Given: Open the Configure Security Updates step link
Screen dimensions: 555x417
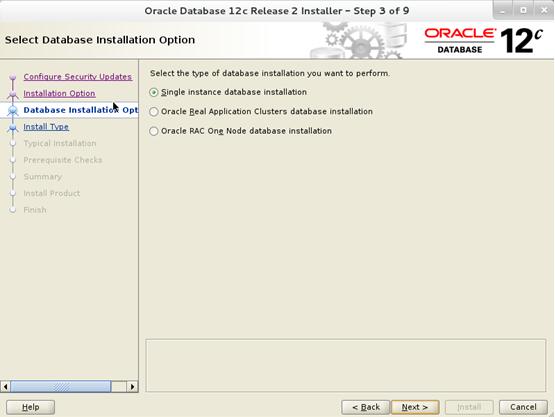Looking at the screenshot, I should (x=78, y=77).
